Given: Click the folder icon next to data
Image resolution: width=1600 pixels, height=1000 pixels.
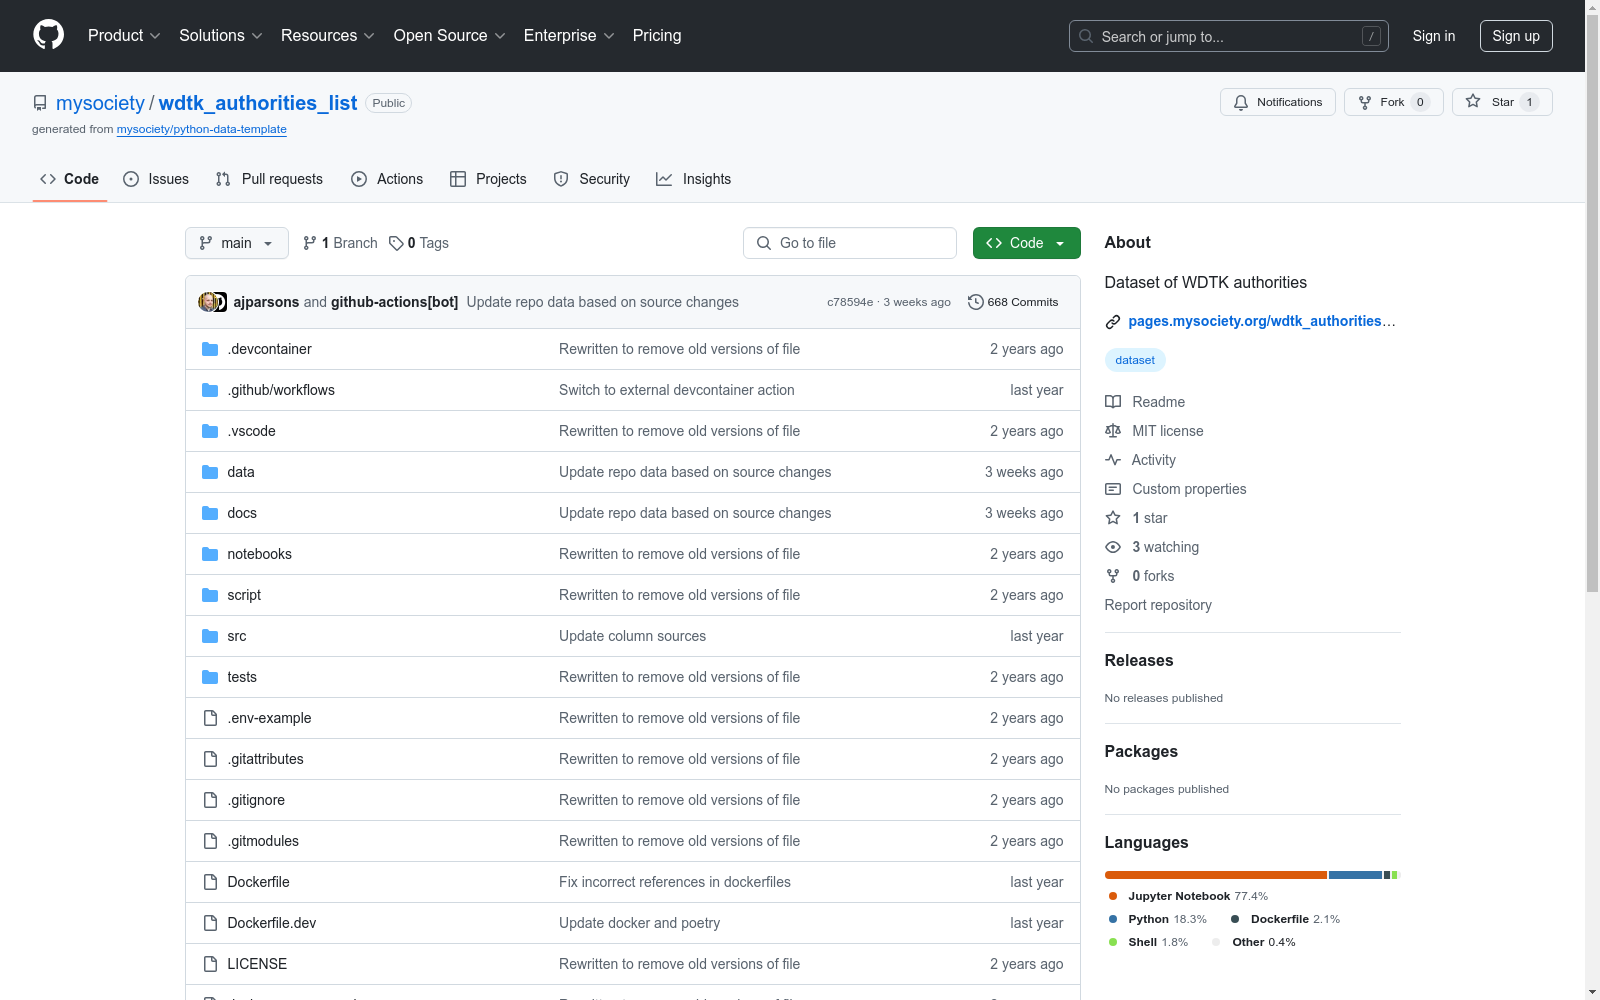Looking at the screenshot, I should [x=210, y=472].
